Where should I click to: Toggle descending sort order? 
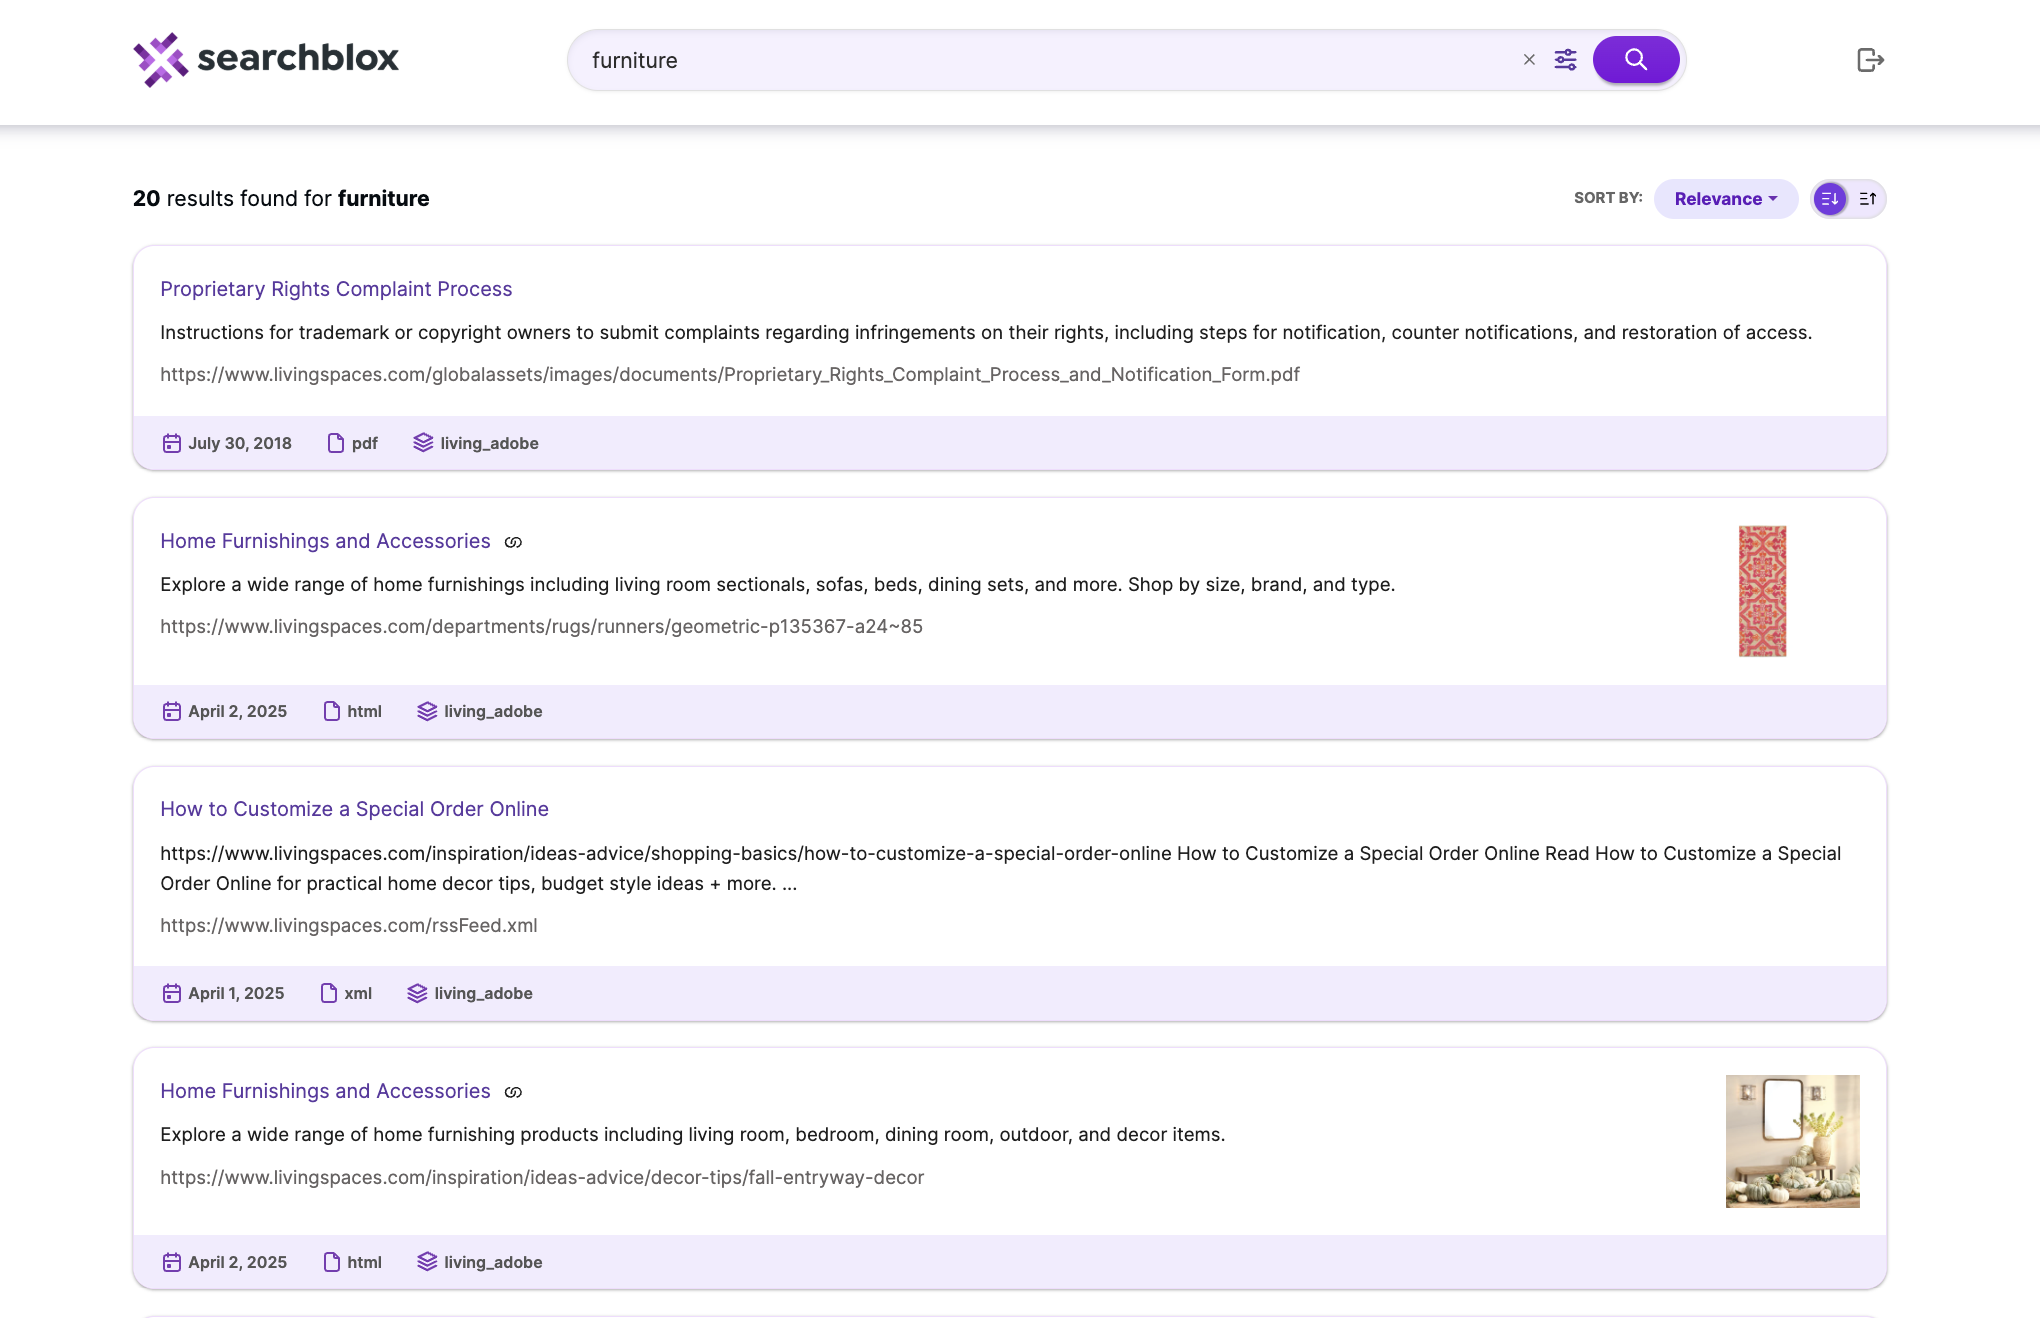1830,199
